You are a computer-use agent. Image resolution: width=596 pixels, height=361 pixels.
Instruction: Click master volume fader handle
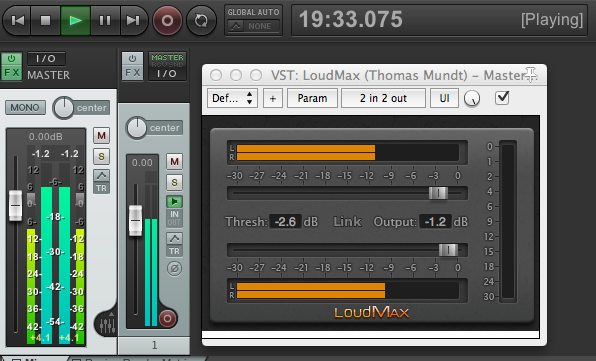[x=15, y=206]
